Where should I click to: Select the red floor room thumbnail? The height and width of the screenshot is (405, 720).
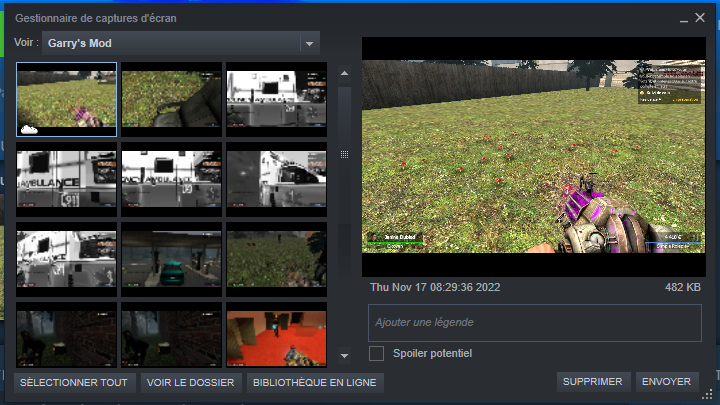point(276,334)
